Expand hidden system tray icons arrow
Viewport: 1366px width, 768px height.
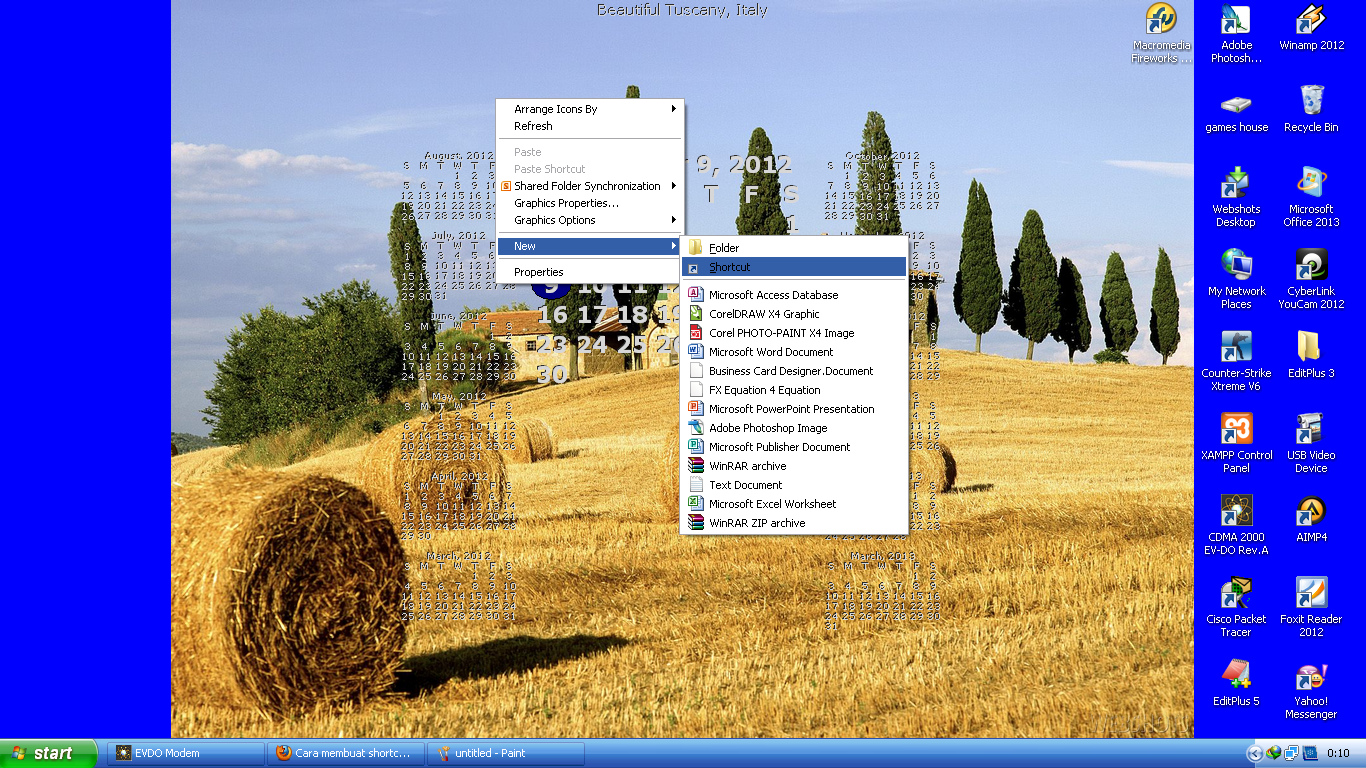point(1254,753)
